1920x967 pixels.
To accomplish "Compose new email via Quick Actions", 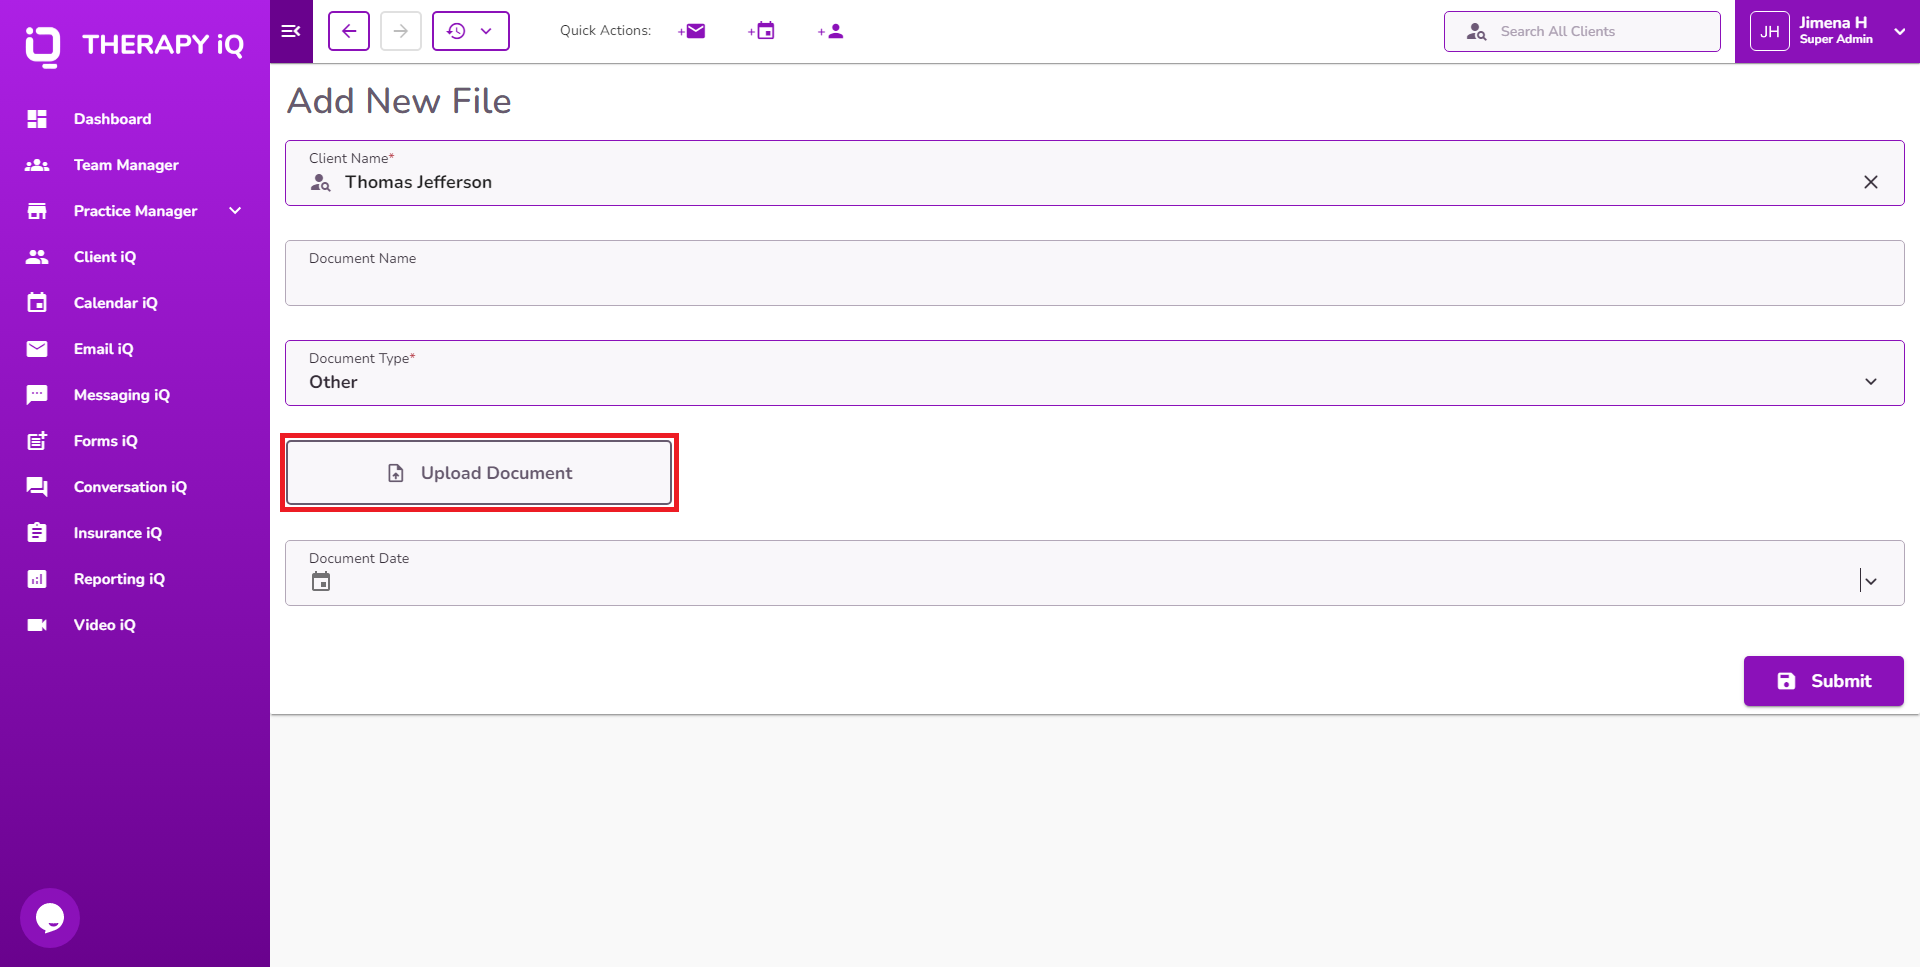I will (692, 30).
